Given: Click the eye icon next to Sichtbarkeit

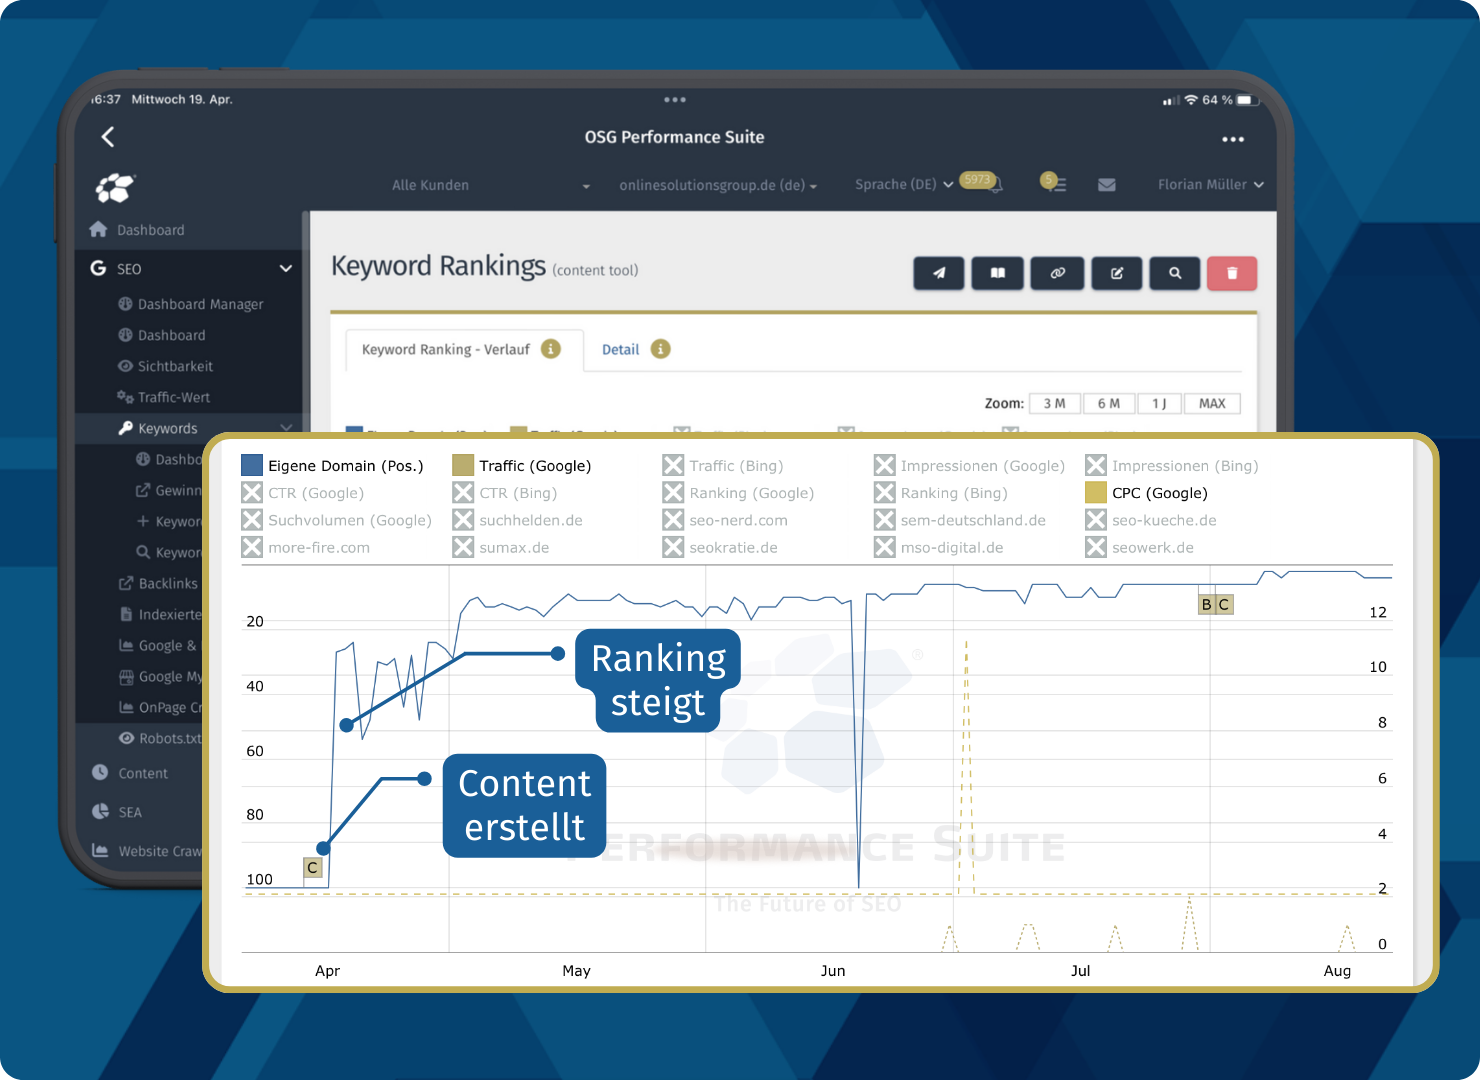Looking at the screenshot, I should pos(126,366).
